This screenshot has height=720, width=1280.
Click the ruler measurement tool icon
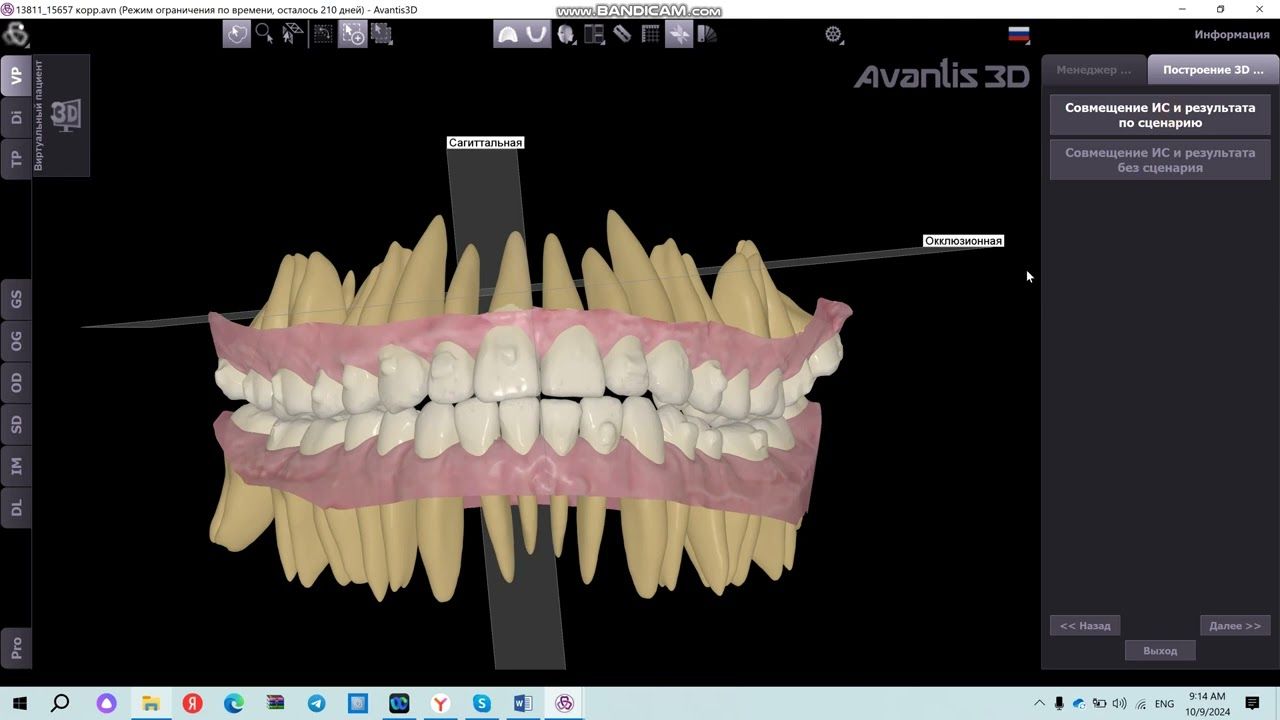pos(622,34)
